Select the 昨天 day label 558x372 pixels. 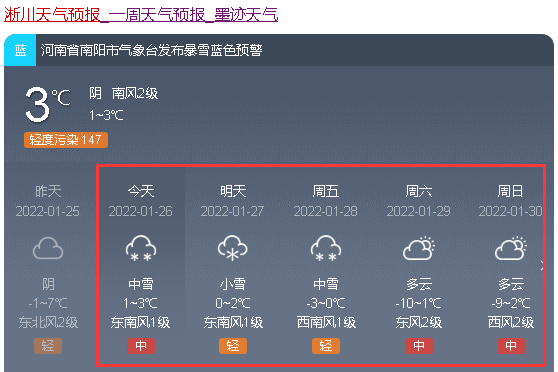point(48,191)
